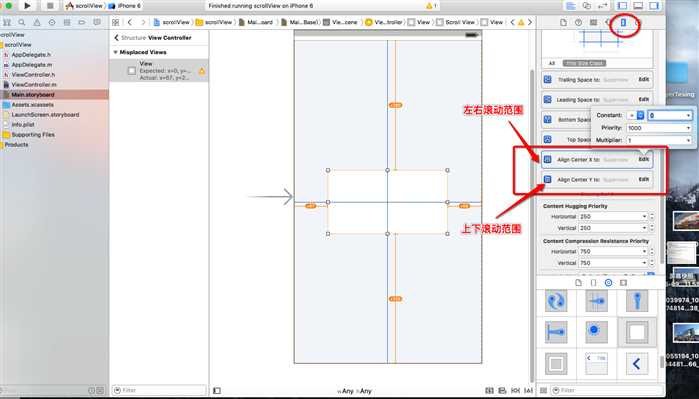Go back in editor history
Screen dimensions: 699x399
click(x=130, y=22)
